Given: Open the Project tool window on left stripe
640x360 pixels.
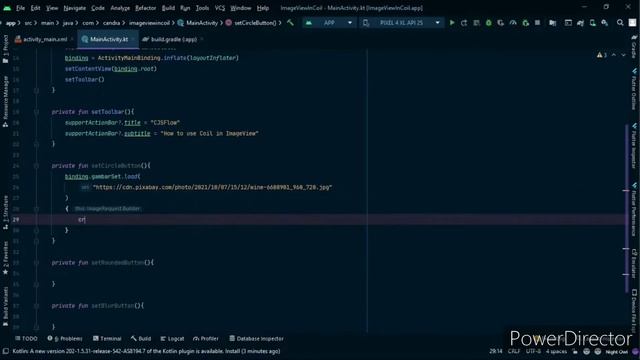Looking at the screenshot, I should [5, 48].
